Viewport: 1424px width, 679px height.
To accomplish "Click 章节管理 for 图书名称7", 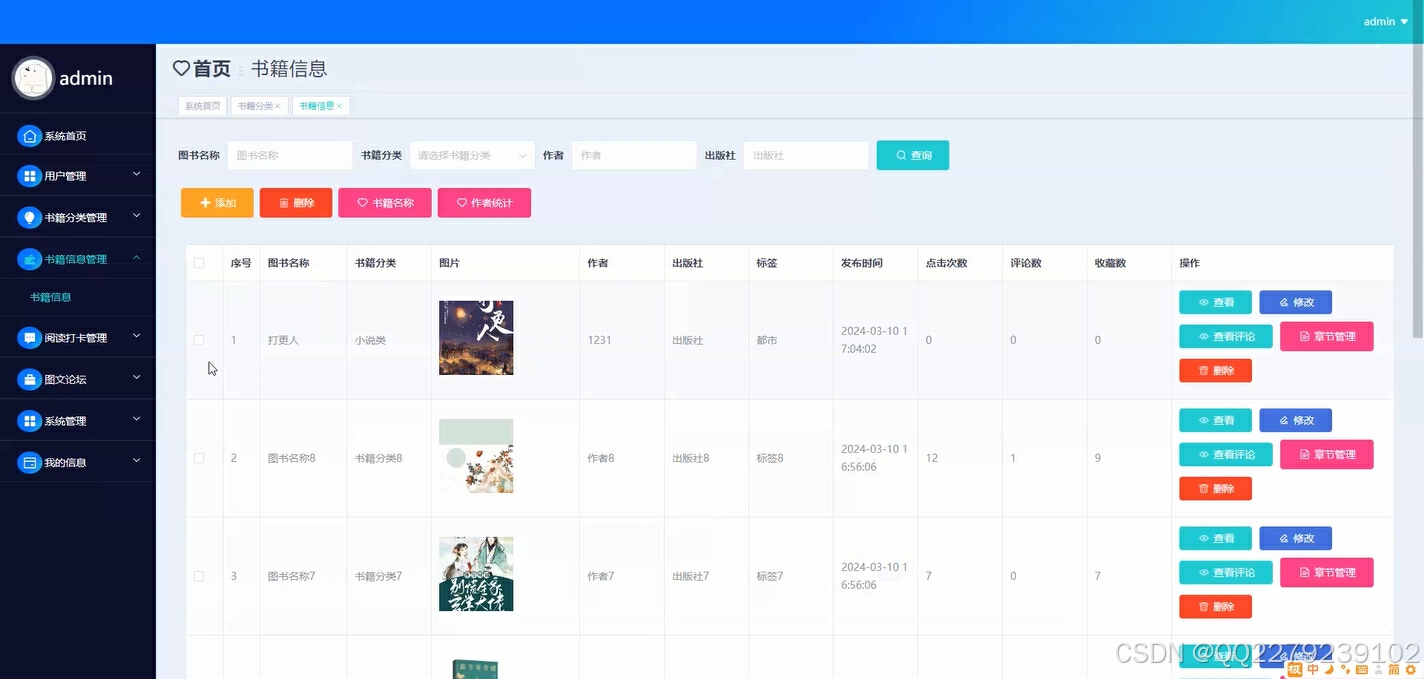I will (1327, 572).
